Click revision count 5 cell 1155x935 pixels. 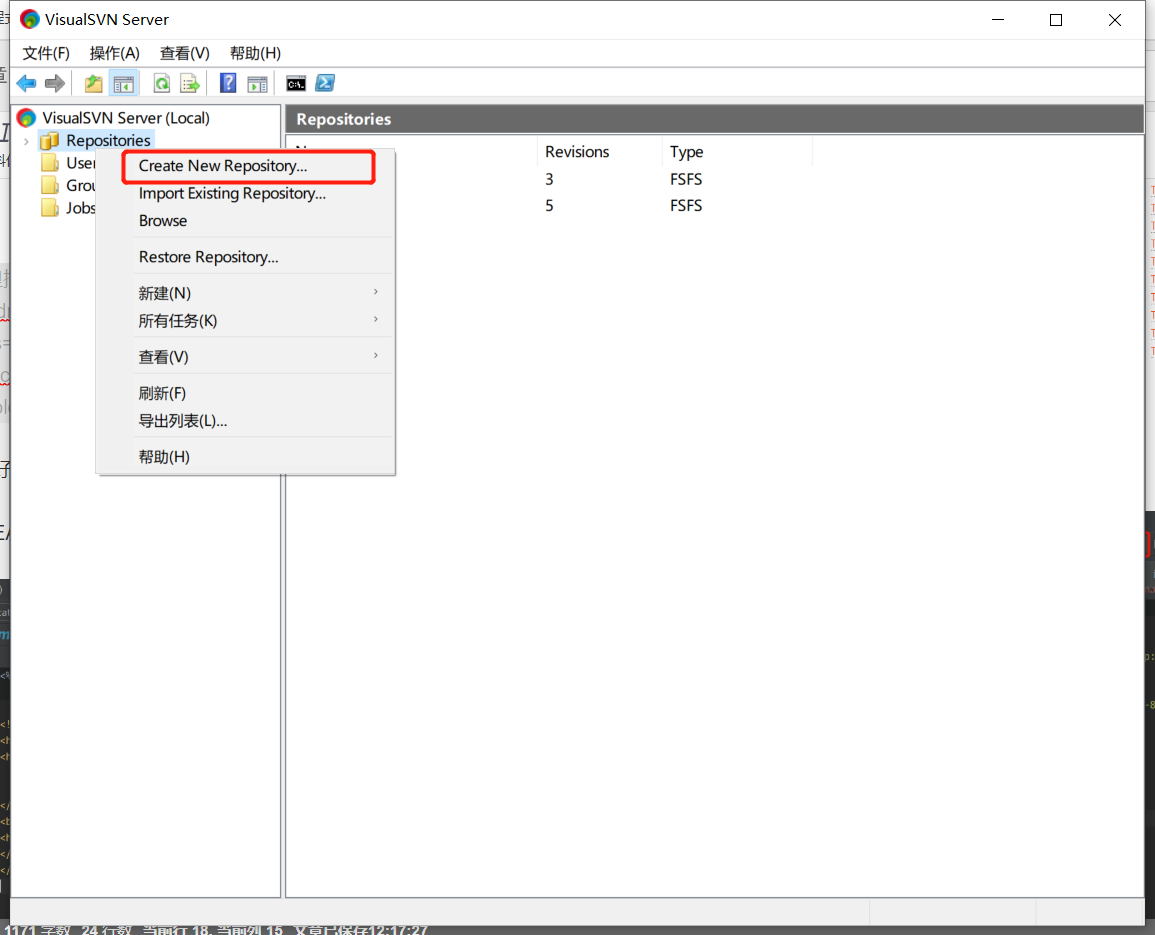550,206
